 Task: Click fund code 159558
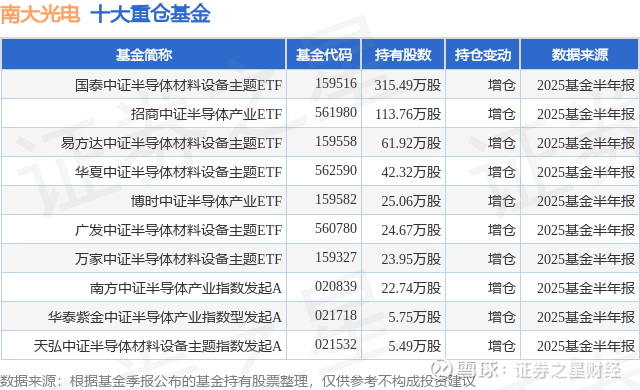[x=336, y=141]
